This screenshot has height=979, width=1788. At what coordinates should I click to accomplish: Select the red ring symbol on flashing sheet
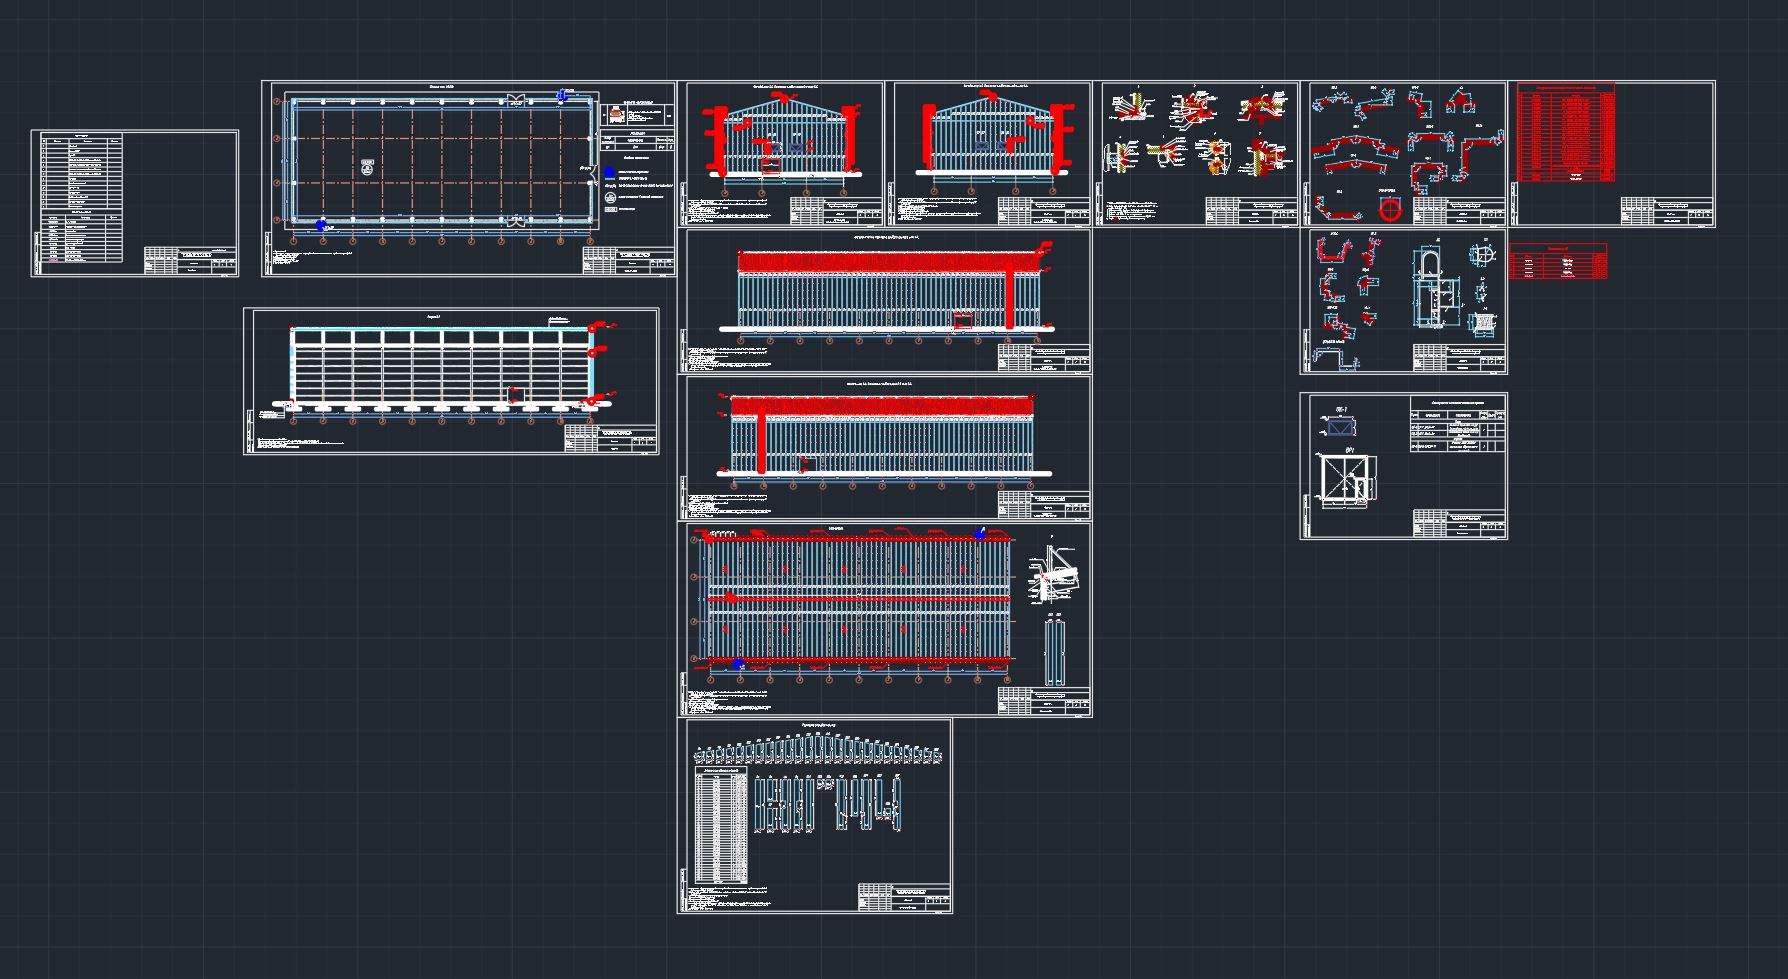[x=1391, y=209]
